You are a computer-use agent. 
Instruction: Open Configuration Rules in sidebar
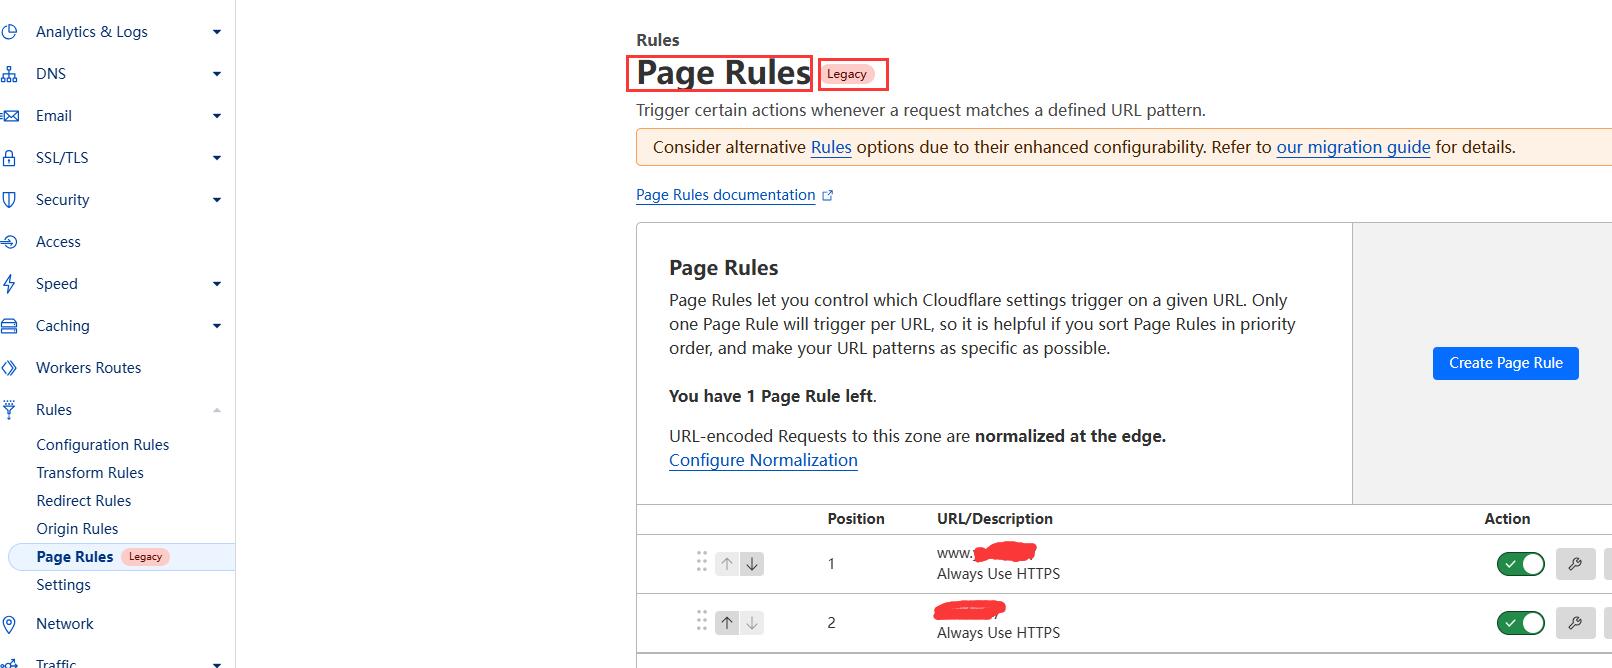point(103,445)
